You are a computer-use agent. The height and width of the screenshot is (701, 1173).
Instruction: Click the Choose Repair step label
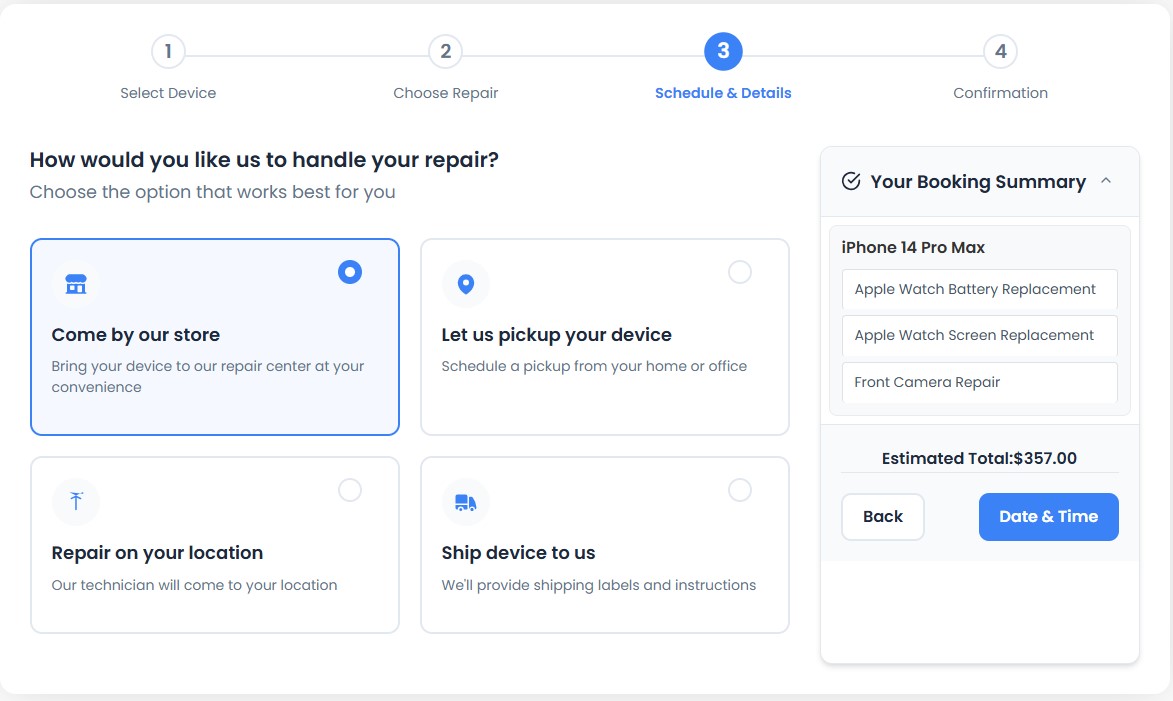click(x=445, y=93)
